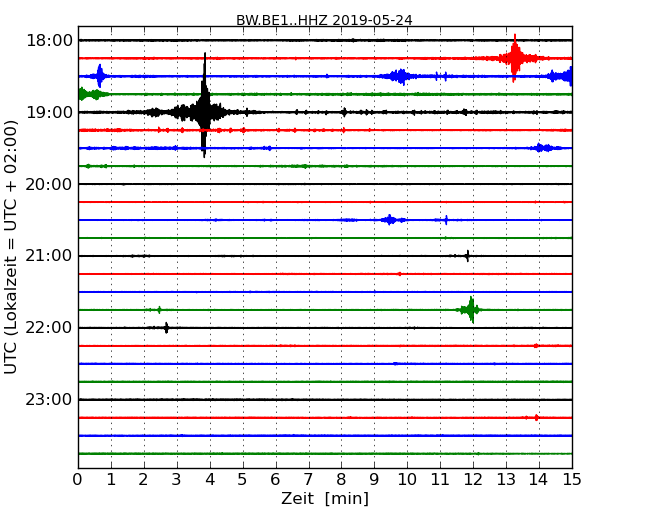Click the 20:00 time axis label
This screenshot has width=650, height=520.
coord(49,184)
